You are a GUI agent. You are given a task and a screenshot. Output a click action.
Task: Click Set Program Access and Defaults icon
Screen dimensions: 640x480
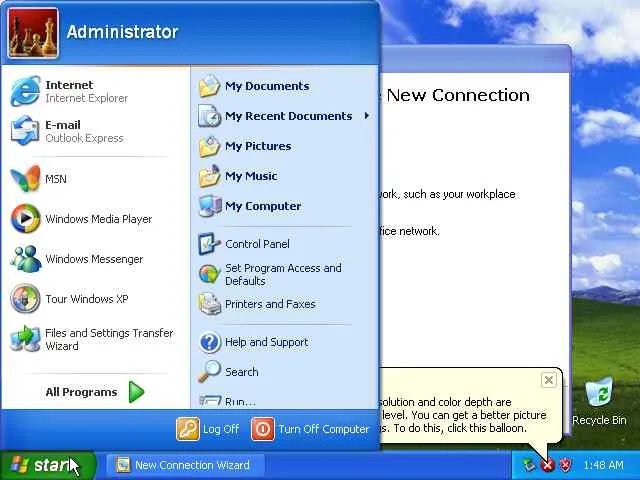tap(209, 274)
